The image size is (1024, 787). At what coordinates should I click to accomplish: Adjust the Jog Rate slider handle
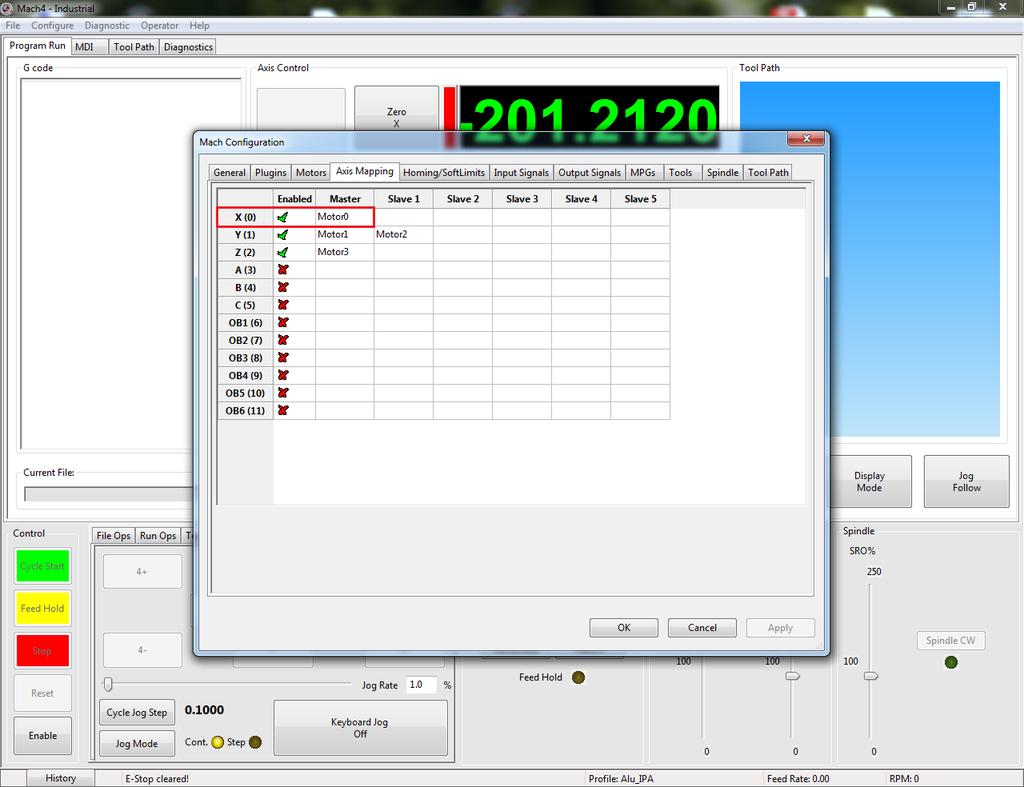108,684
